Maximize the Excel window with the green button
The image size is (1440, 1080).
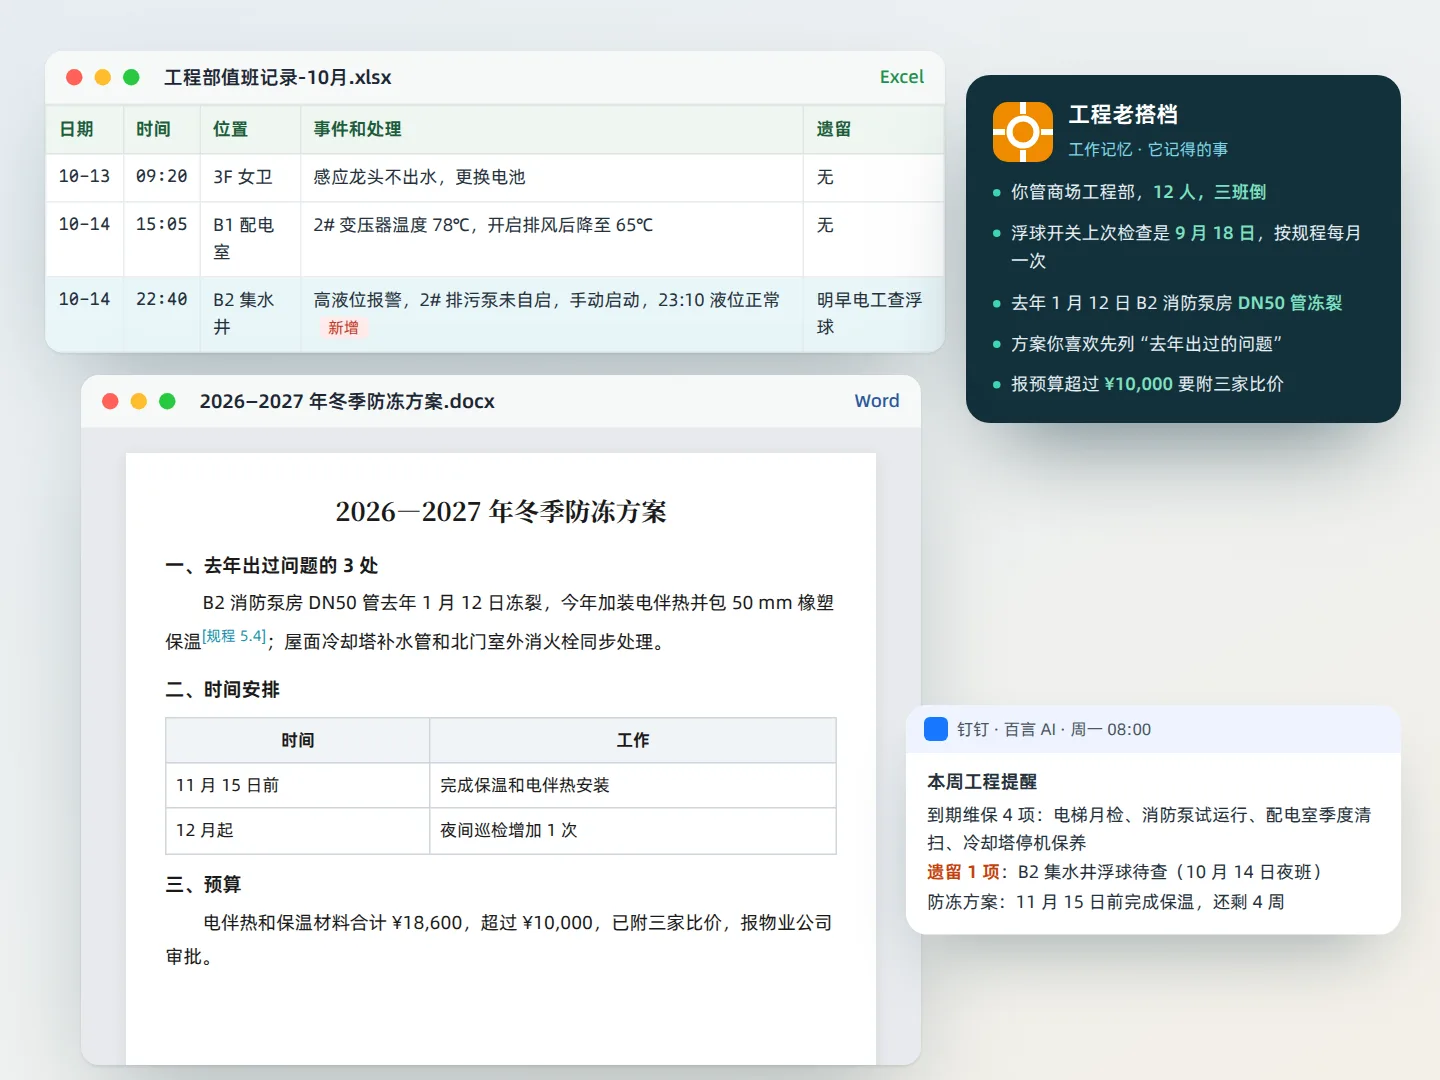131,77
